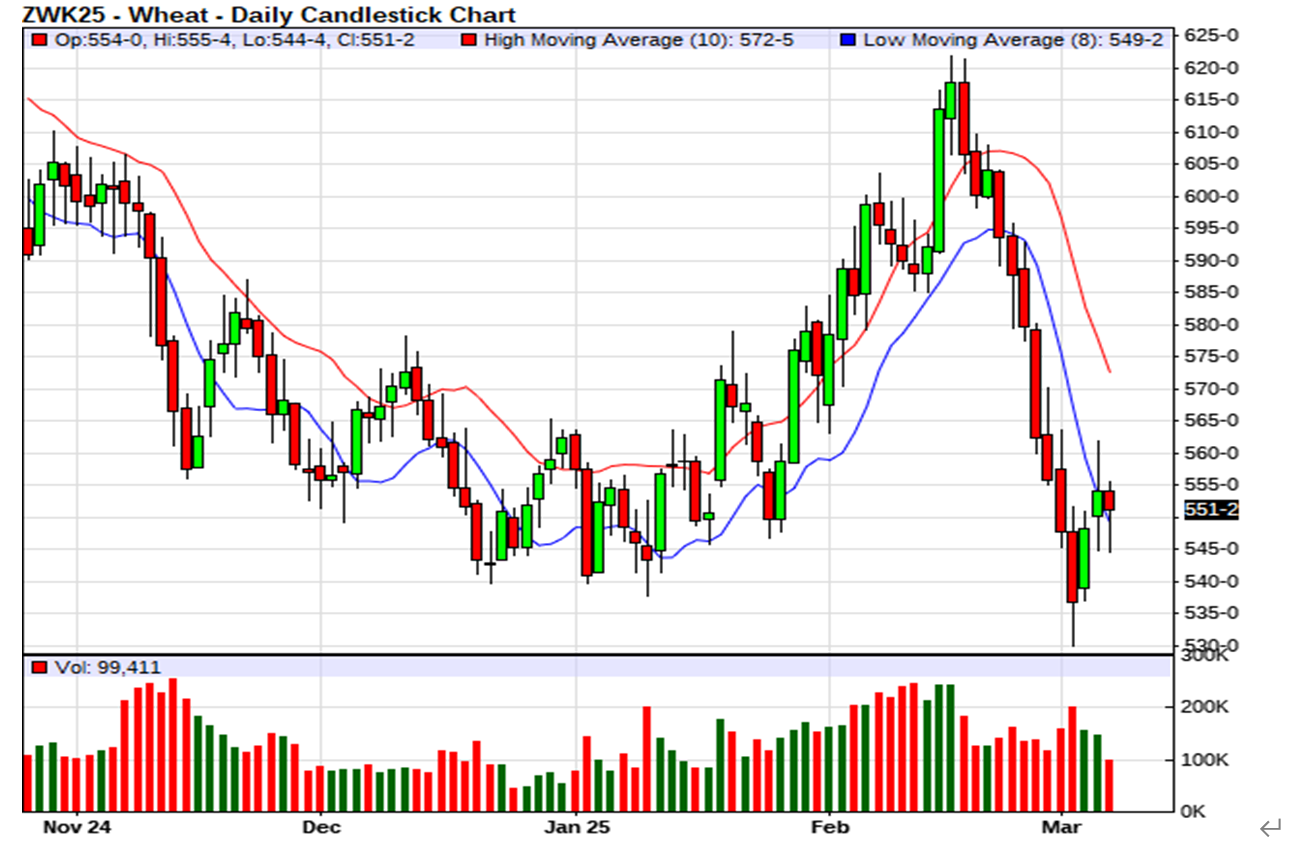
Task: Click the blue Low Moving Average legend marker
Action: click(848, 40)
